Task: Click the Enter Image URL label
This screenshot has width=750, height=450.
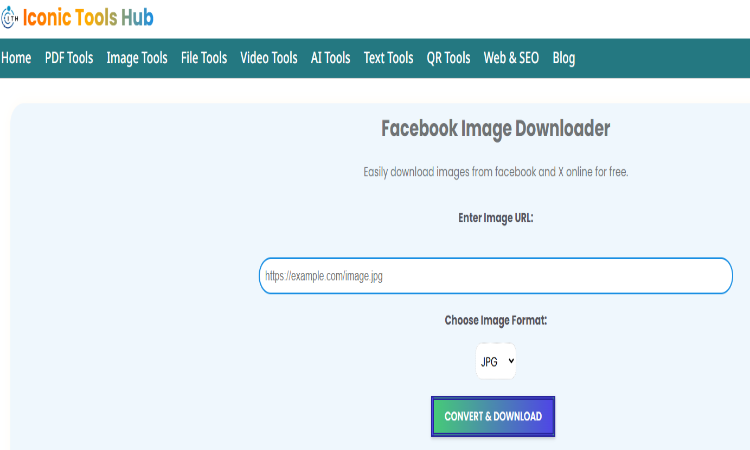Action: coord(495,217)
